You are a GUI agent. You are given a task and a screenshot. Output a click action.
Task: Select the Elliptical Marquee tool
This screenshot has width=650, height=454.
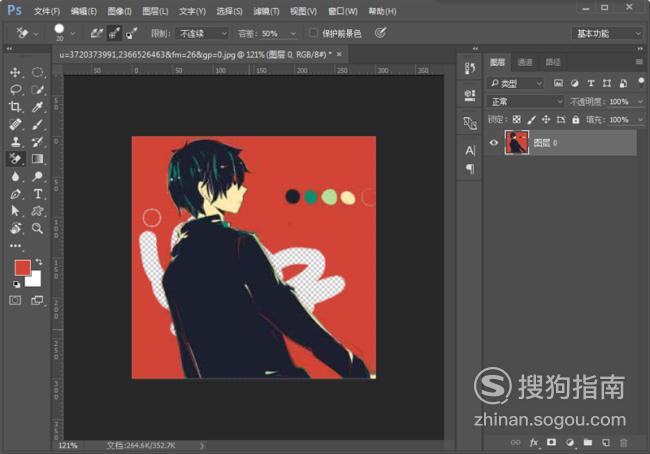click(37, 73)
